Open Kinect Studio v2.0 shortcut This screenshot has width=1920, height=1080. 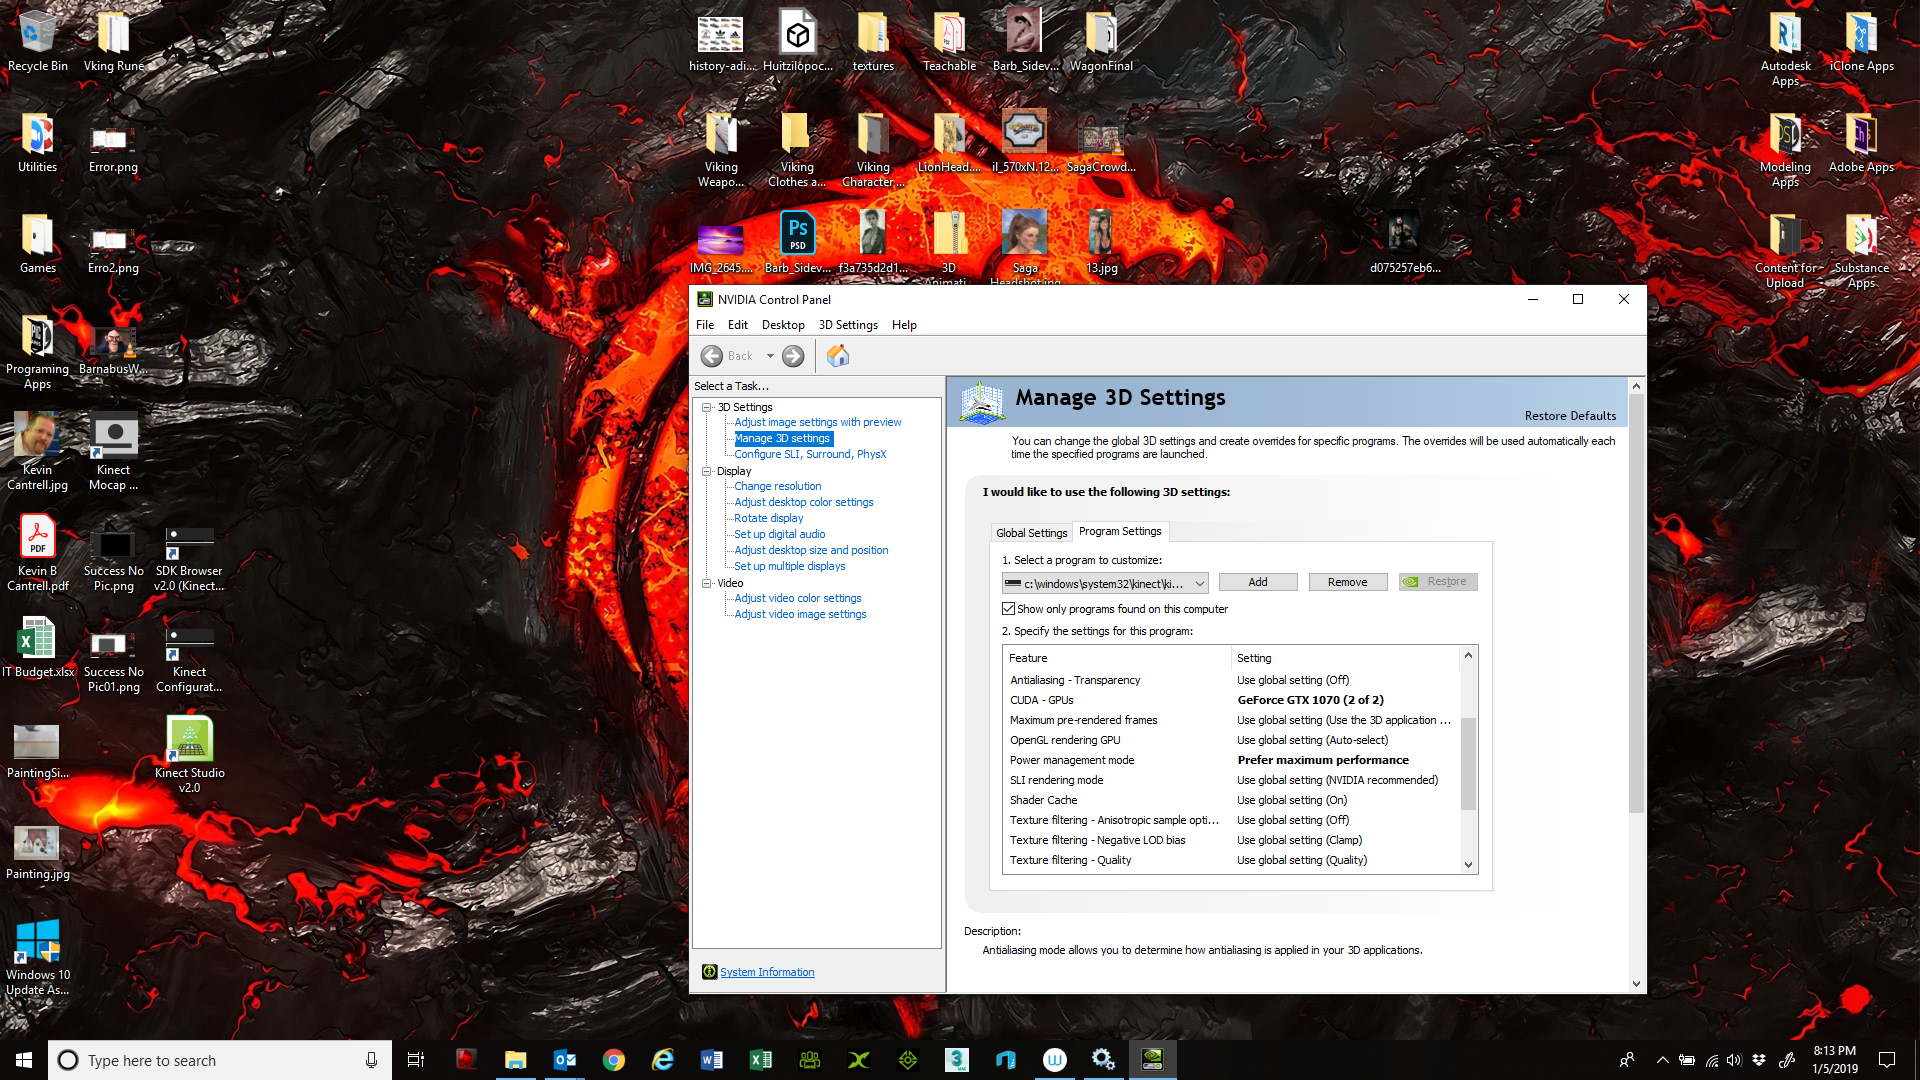189,755
